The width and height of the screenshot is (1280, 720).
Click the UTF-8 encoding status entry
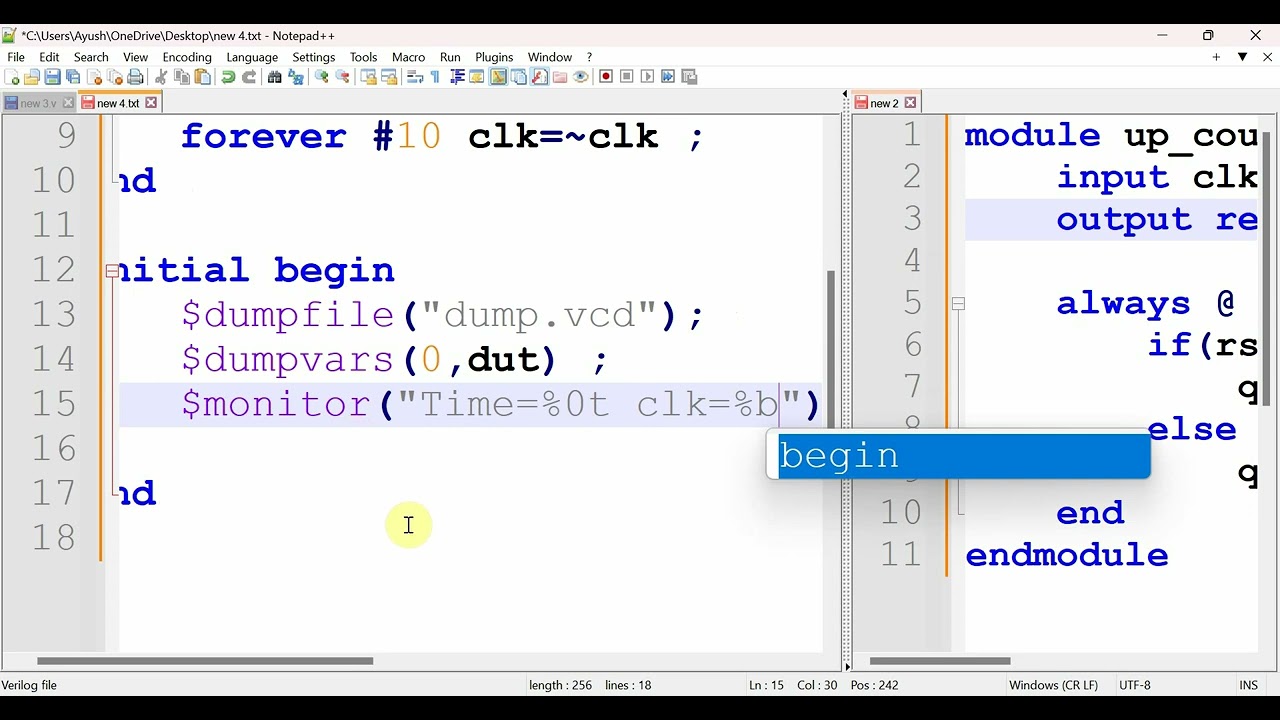pos(1135,685)
